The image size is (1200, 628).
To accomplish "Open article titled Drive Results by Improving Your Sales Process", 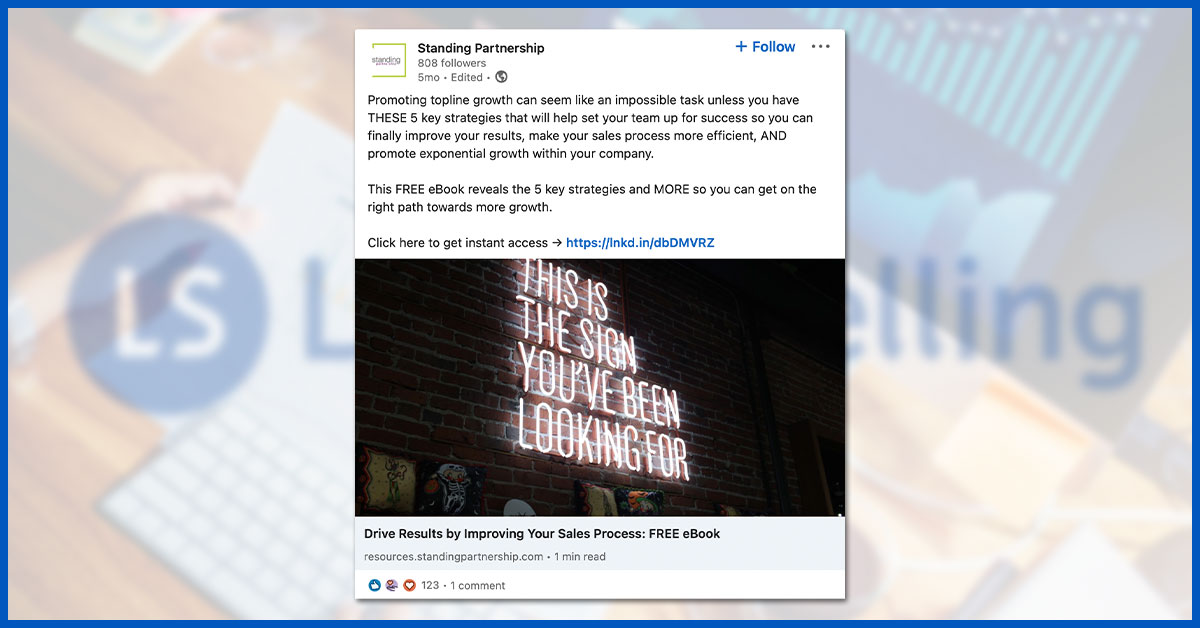I will [542, 534].
